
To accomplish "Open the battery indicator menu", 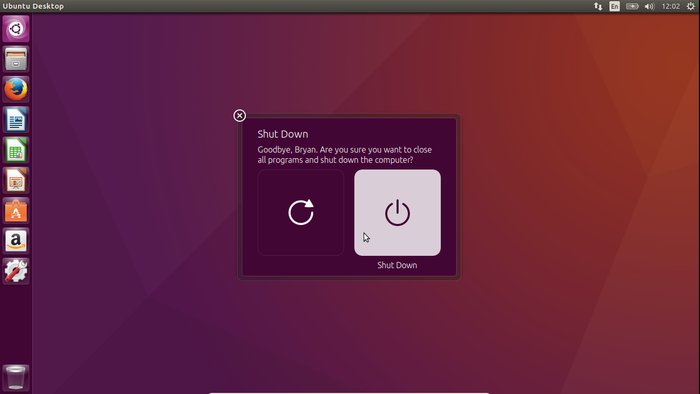I will (632, 6).
